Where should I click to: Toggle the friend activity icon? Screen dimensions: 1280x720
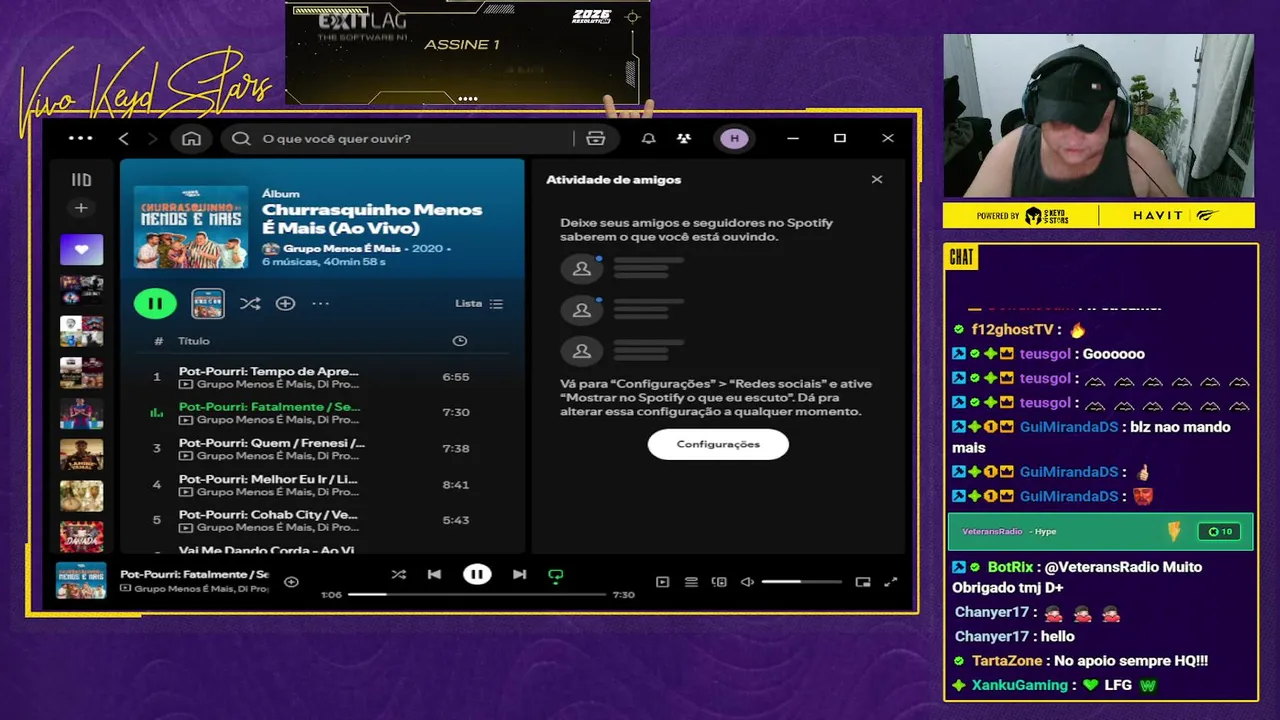pyautogui.click(x=683, y=138)
